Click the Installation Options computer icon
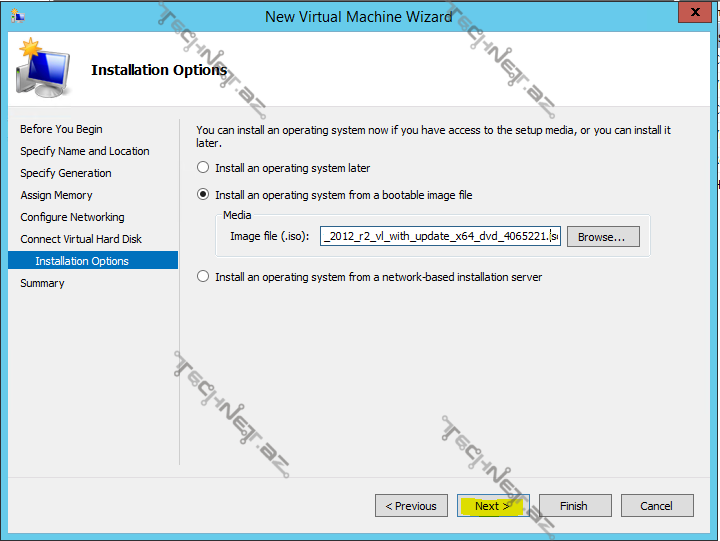Image resolution: width=720 pixels, height=541 pixels. coord(43,70)
